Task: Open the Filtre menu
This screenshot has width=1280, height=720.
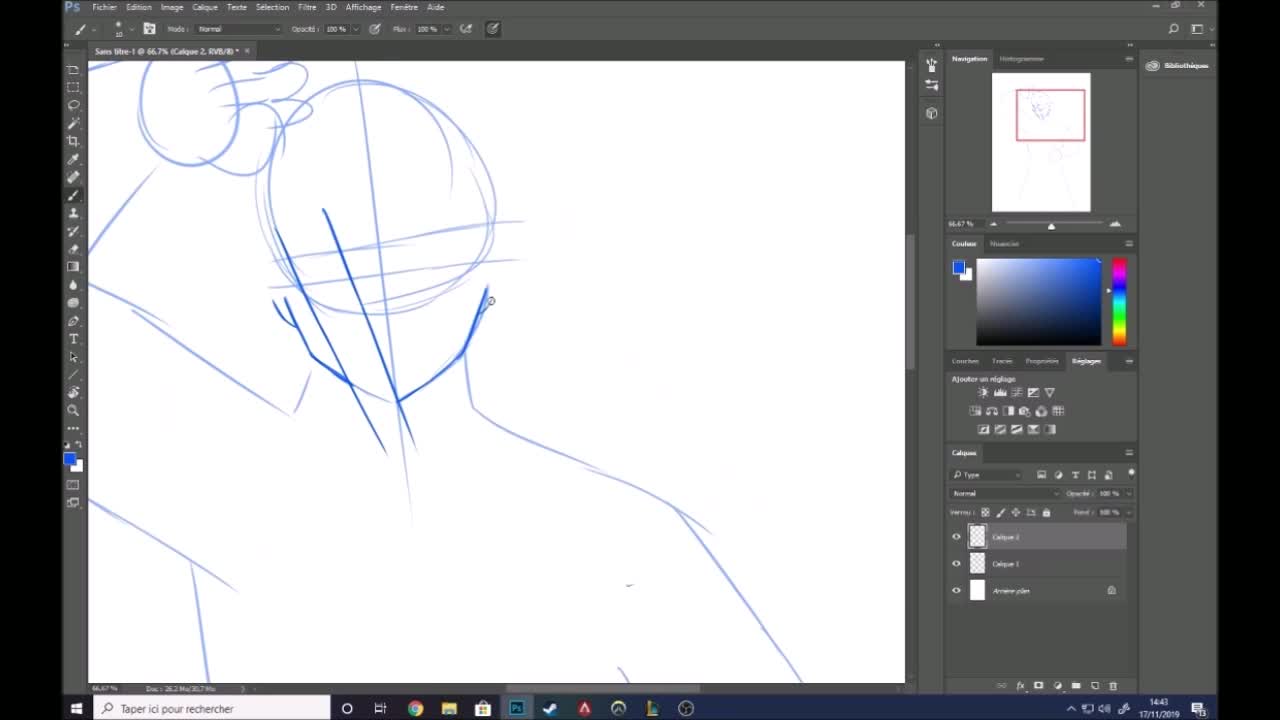Action: pyautogui.click(x=307, y=7)
